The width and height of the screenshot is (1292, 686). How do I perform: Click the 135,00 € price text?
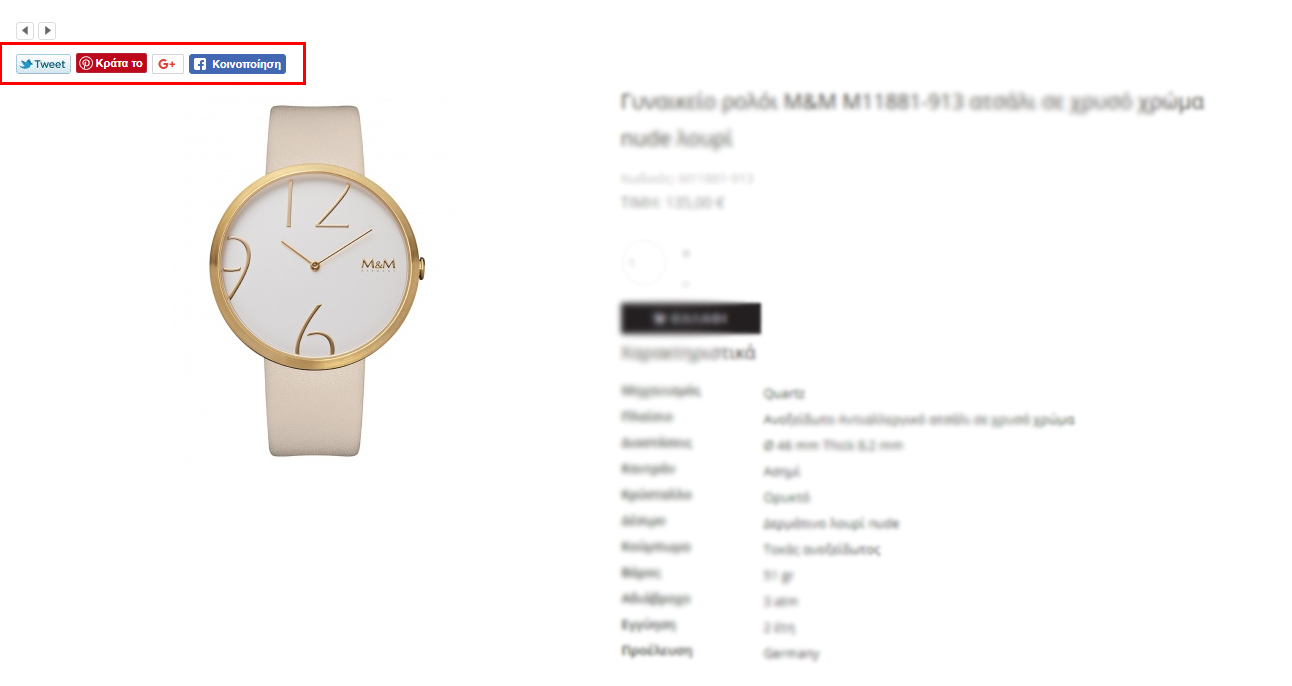693,202
